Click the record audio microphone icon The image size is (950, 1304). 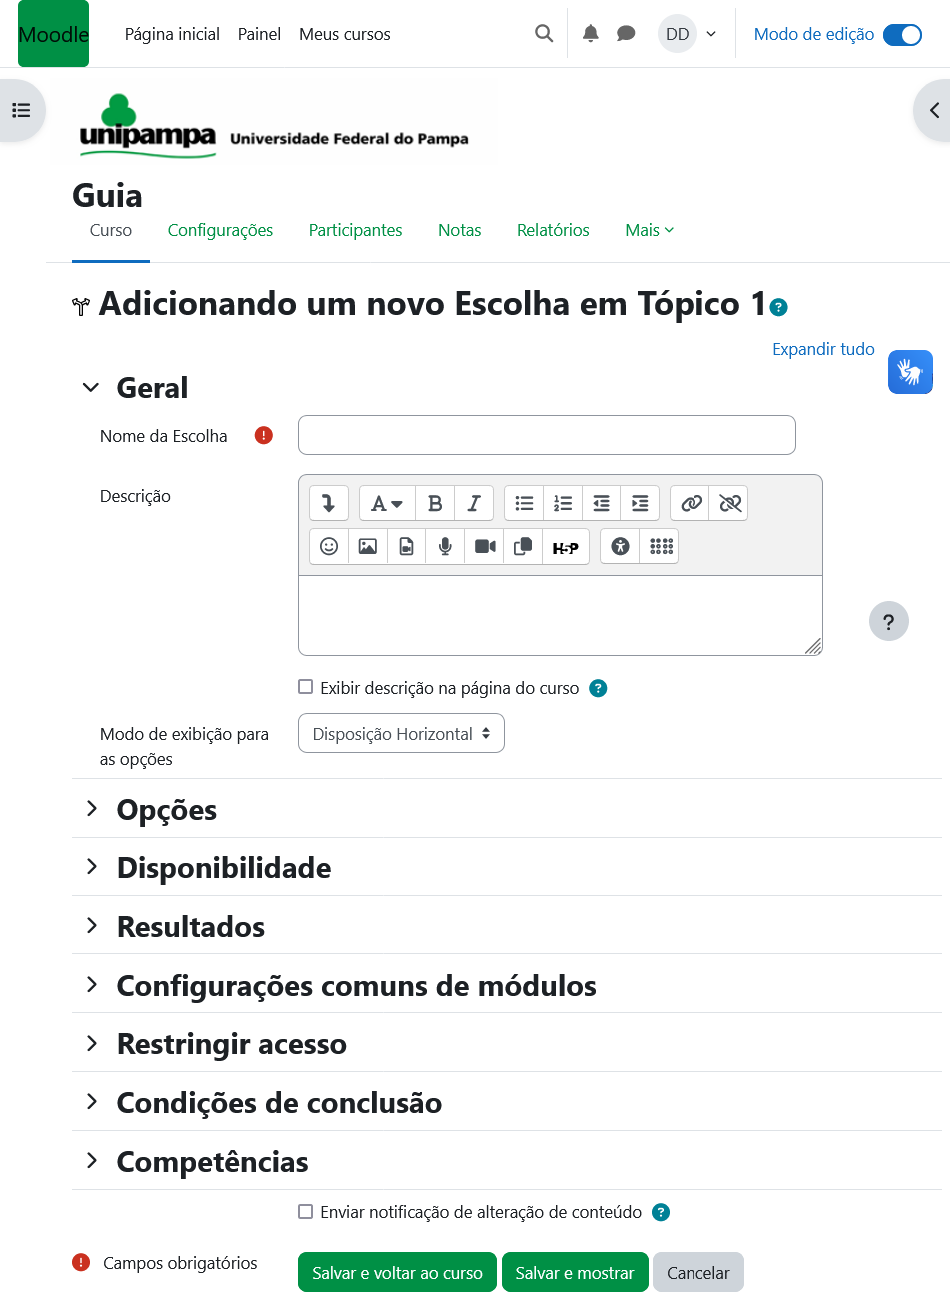point(445,547)
